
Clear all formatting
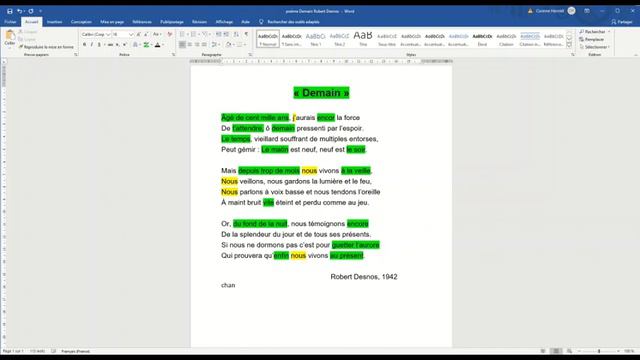tap(169, 34)
